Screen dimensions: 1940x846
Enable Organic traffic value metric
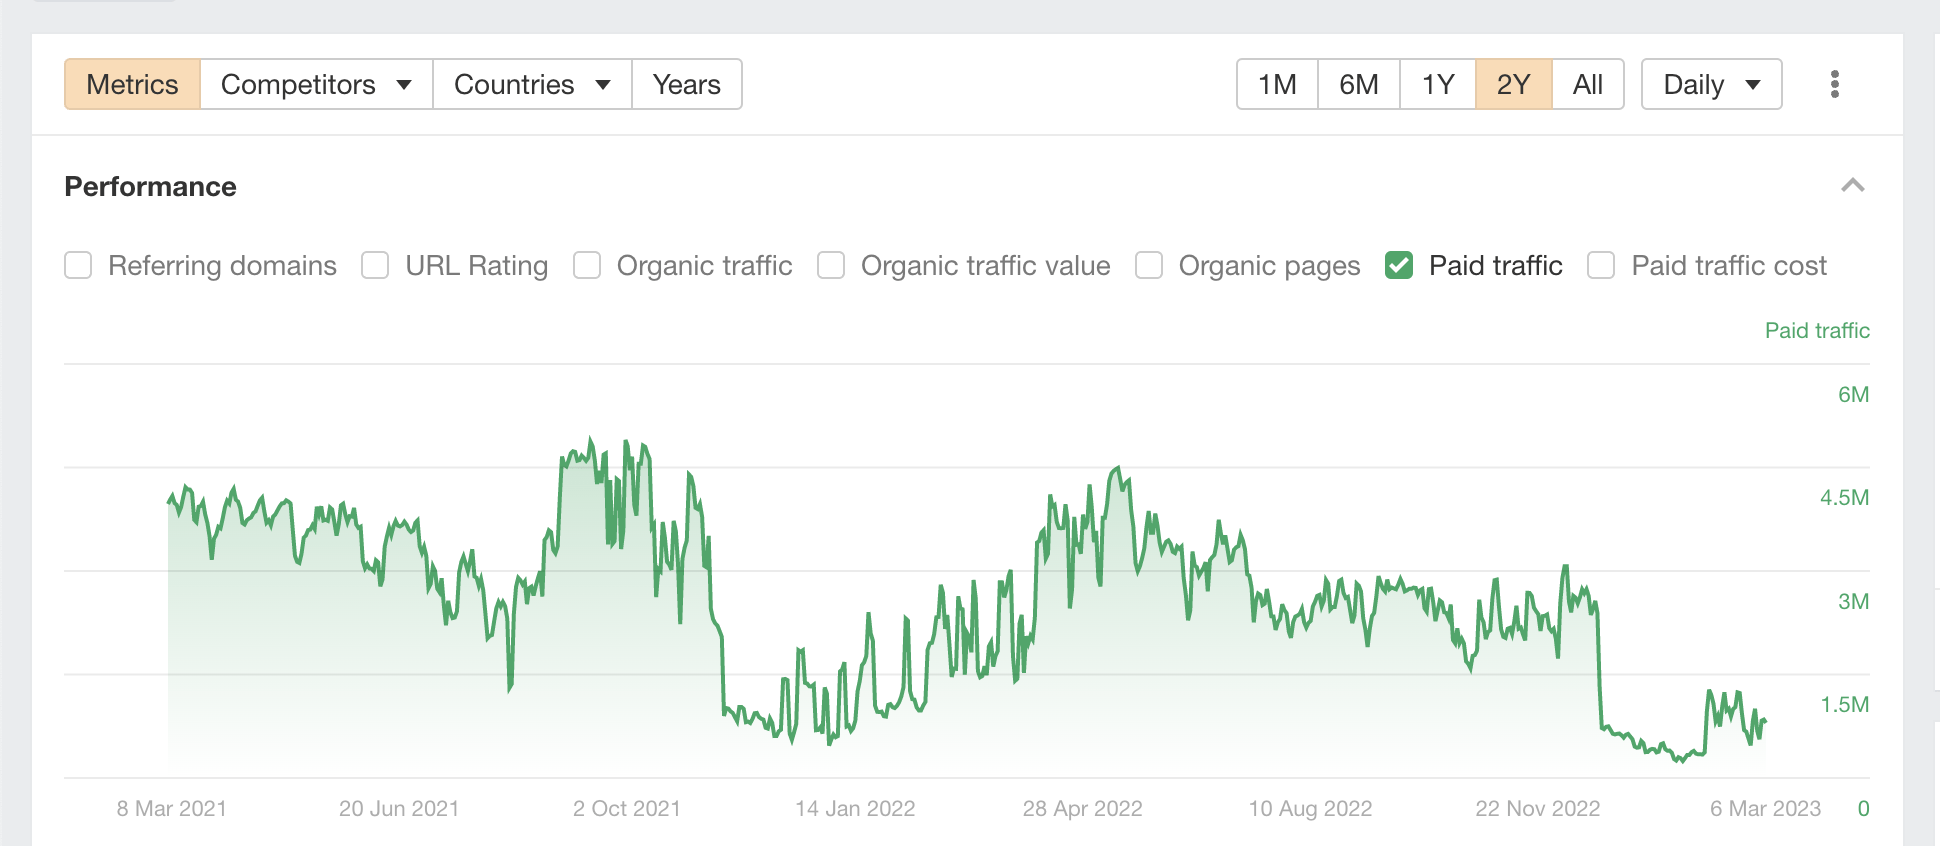pos(831,265)
